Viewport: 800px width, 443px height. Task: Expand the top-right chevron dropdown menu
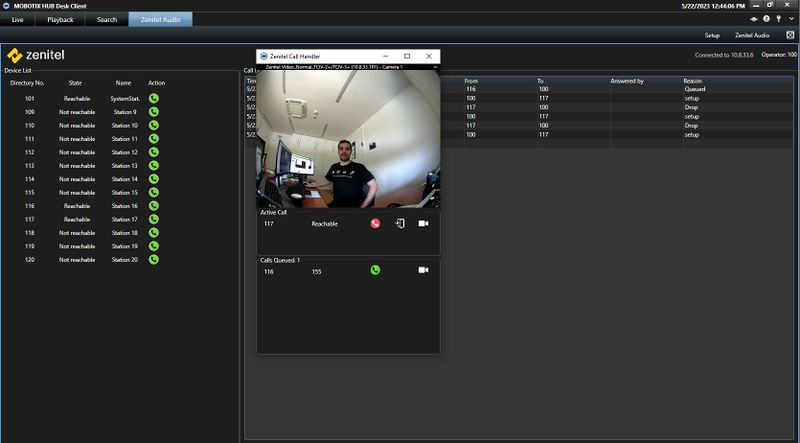pos(790,19)
